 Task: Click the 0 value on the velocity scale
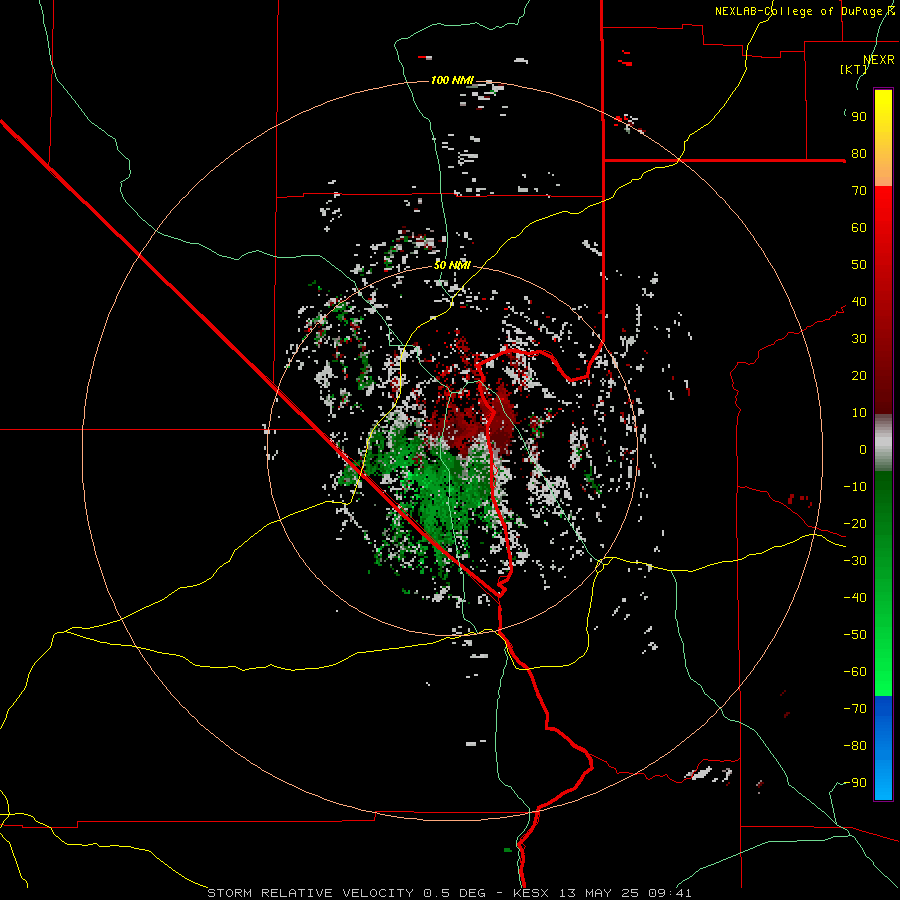(863, 450)
